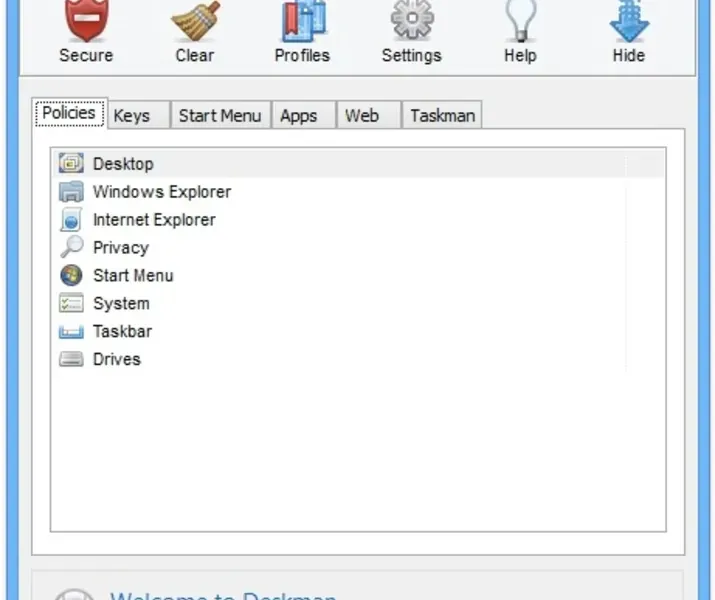
Task: Open the Apps tab
Action: [304, 115]
